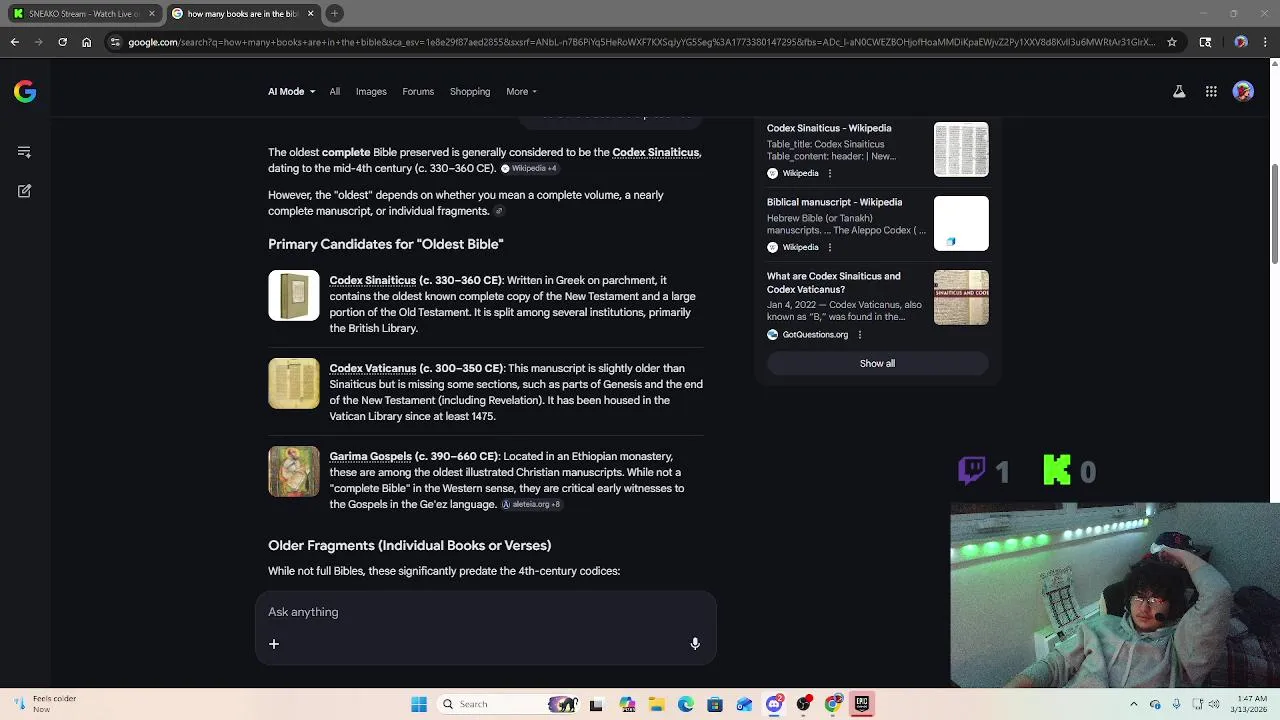
Task: Open the AI Mode history sidebar icon
Action: click(24, 152)
